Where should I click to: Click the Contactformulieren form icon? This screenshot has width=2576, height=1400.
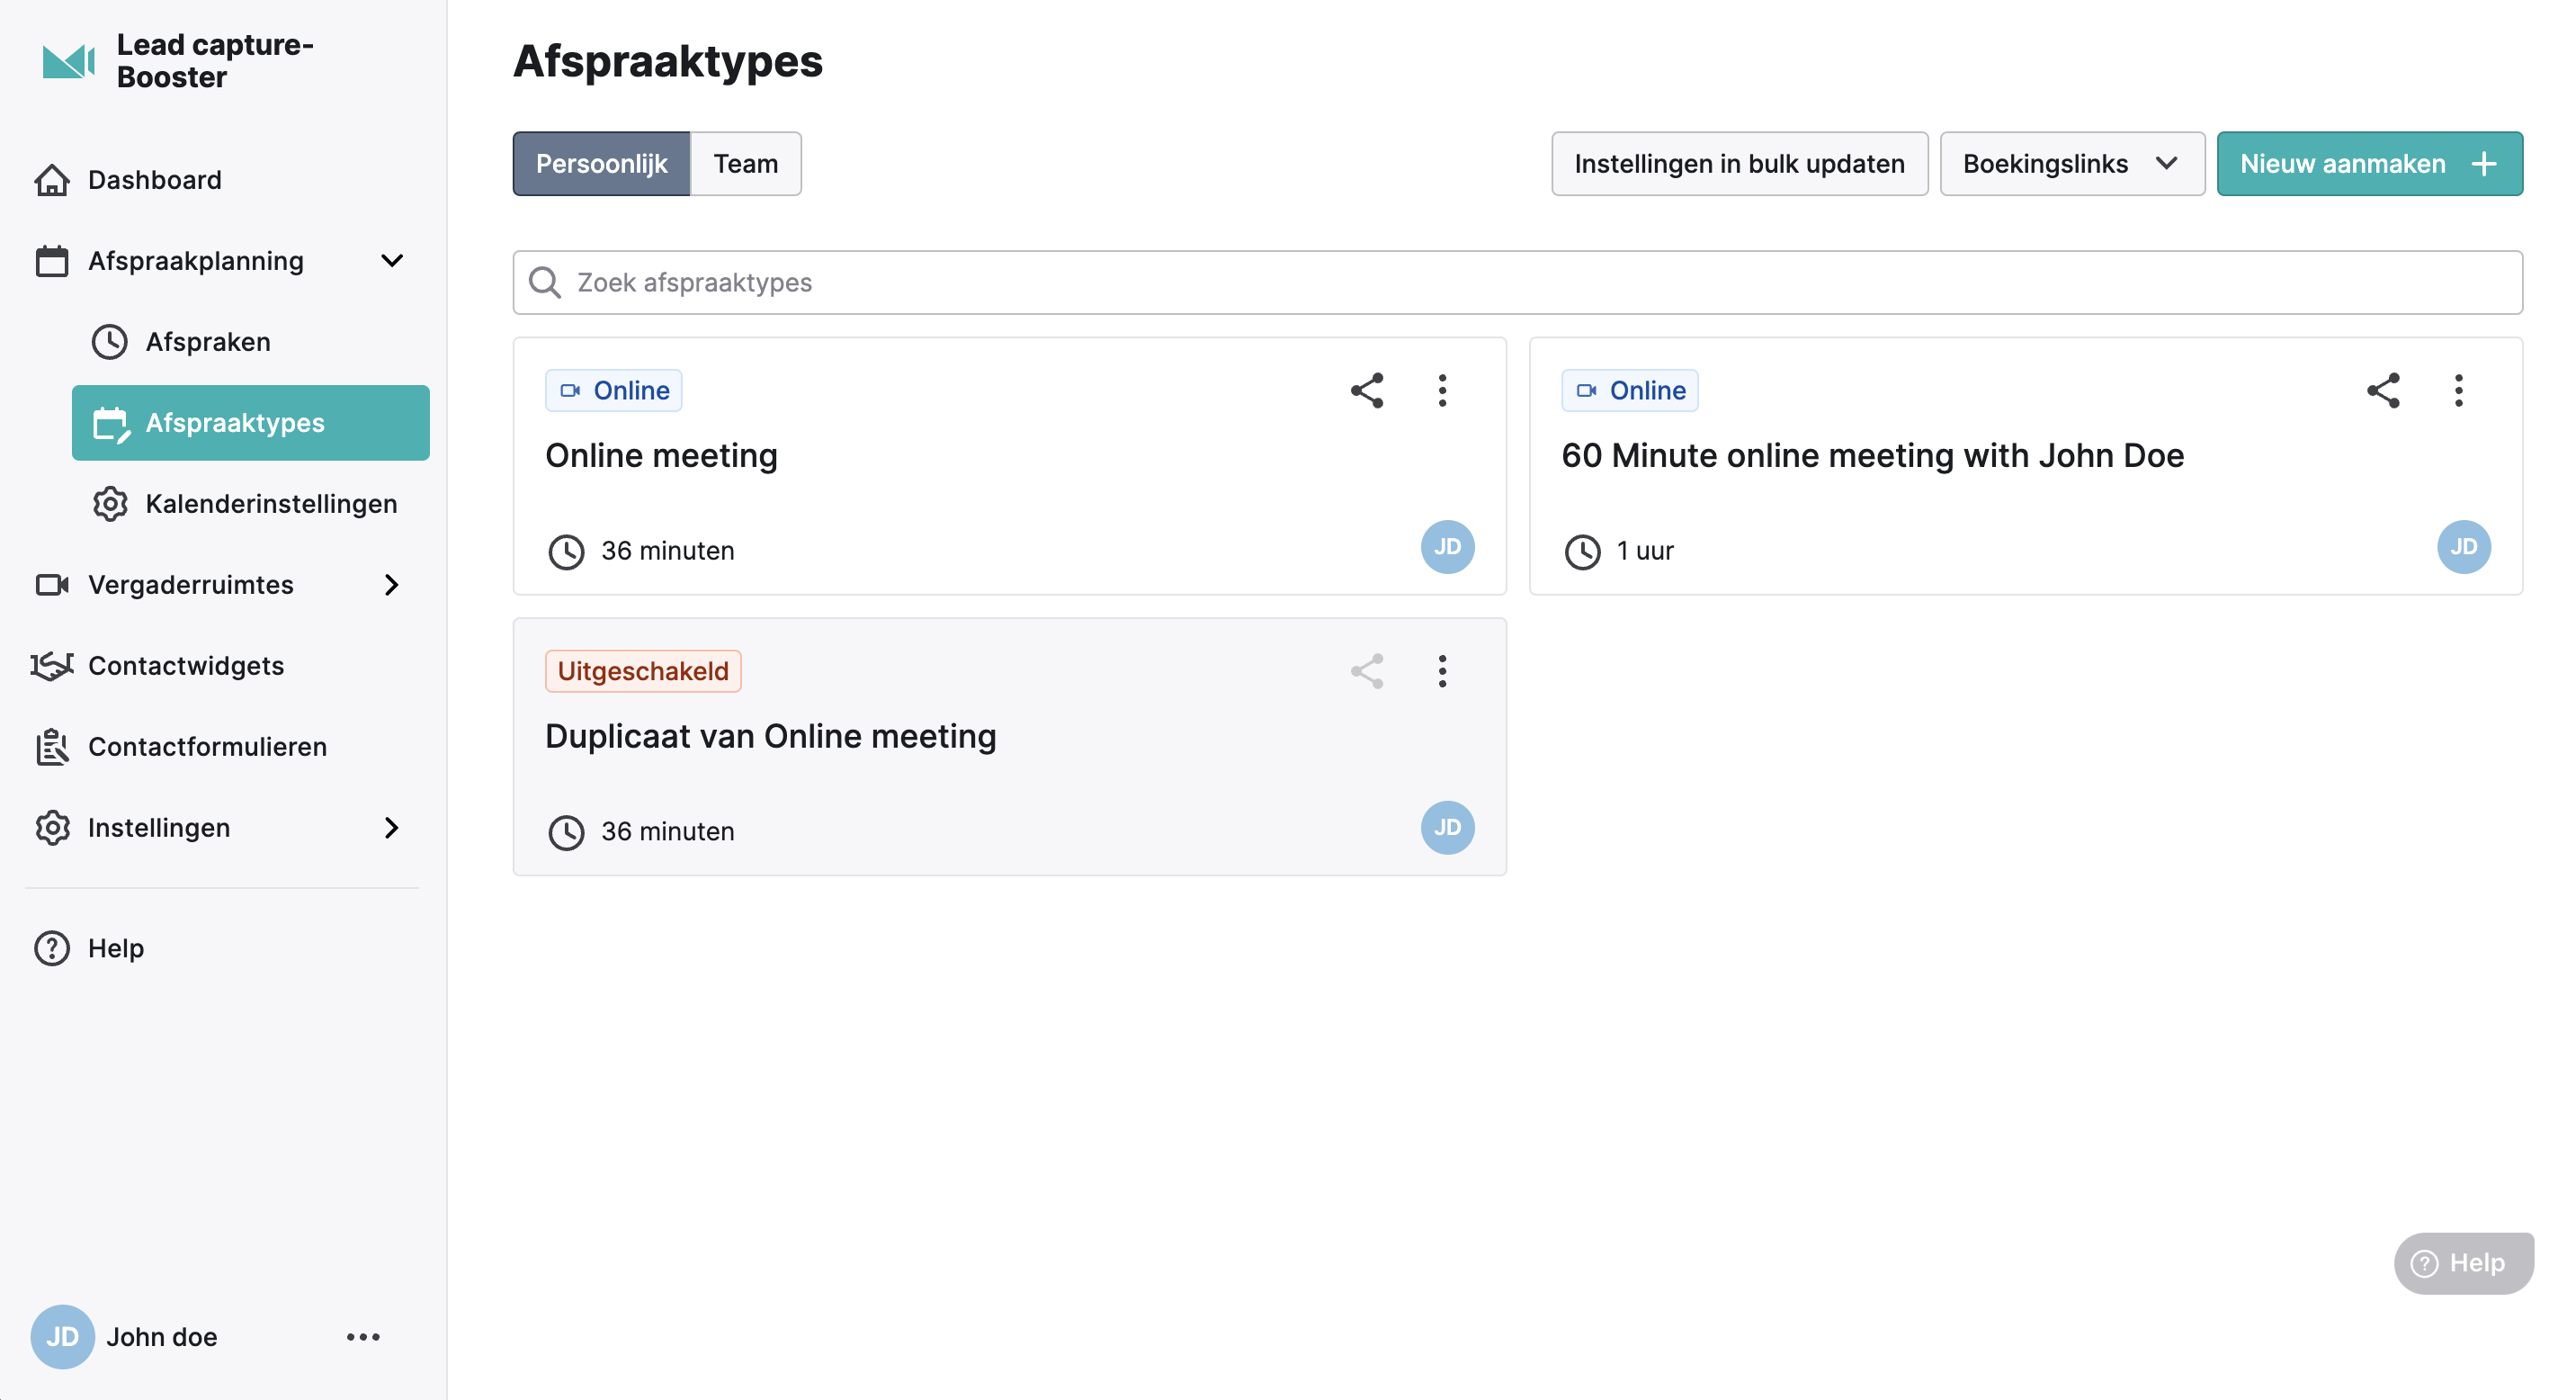pyautogui.click(x=52, y=747)
